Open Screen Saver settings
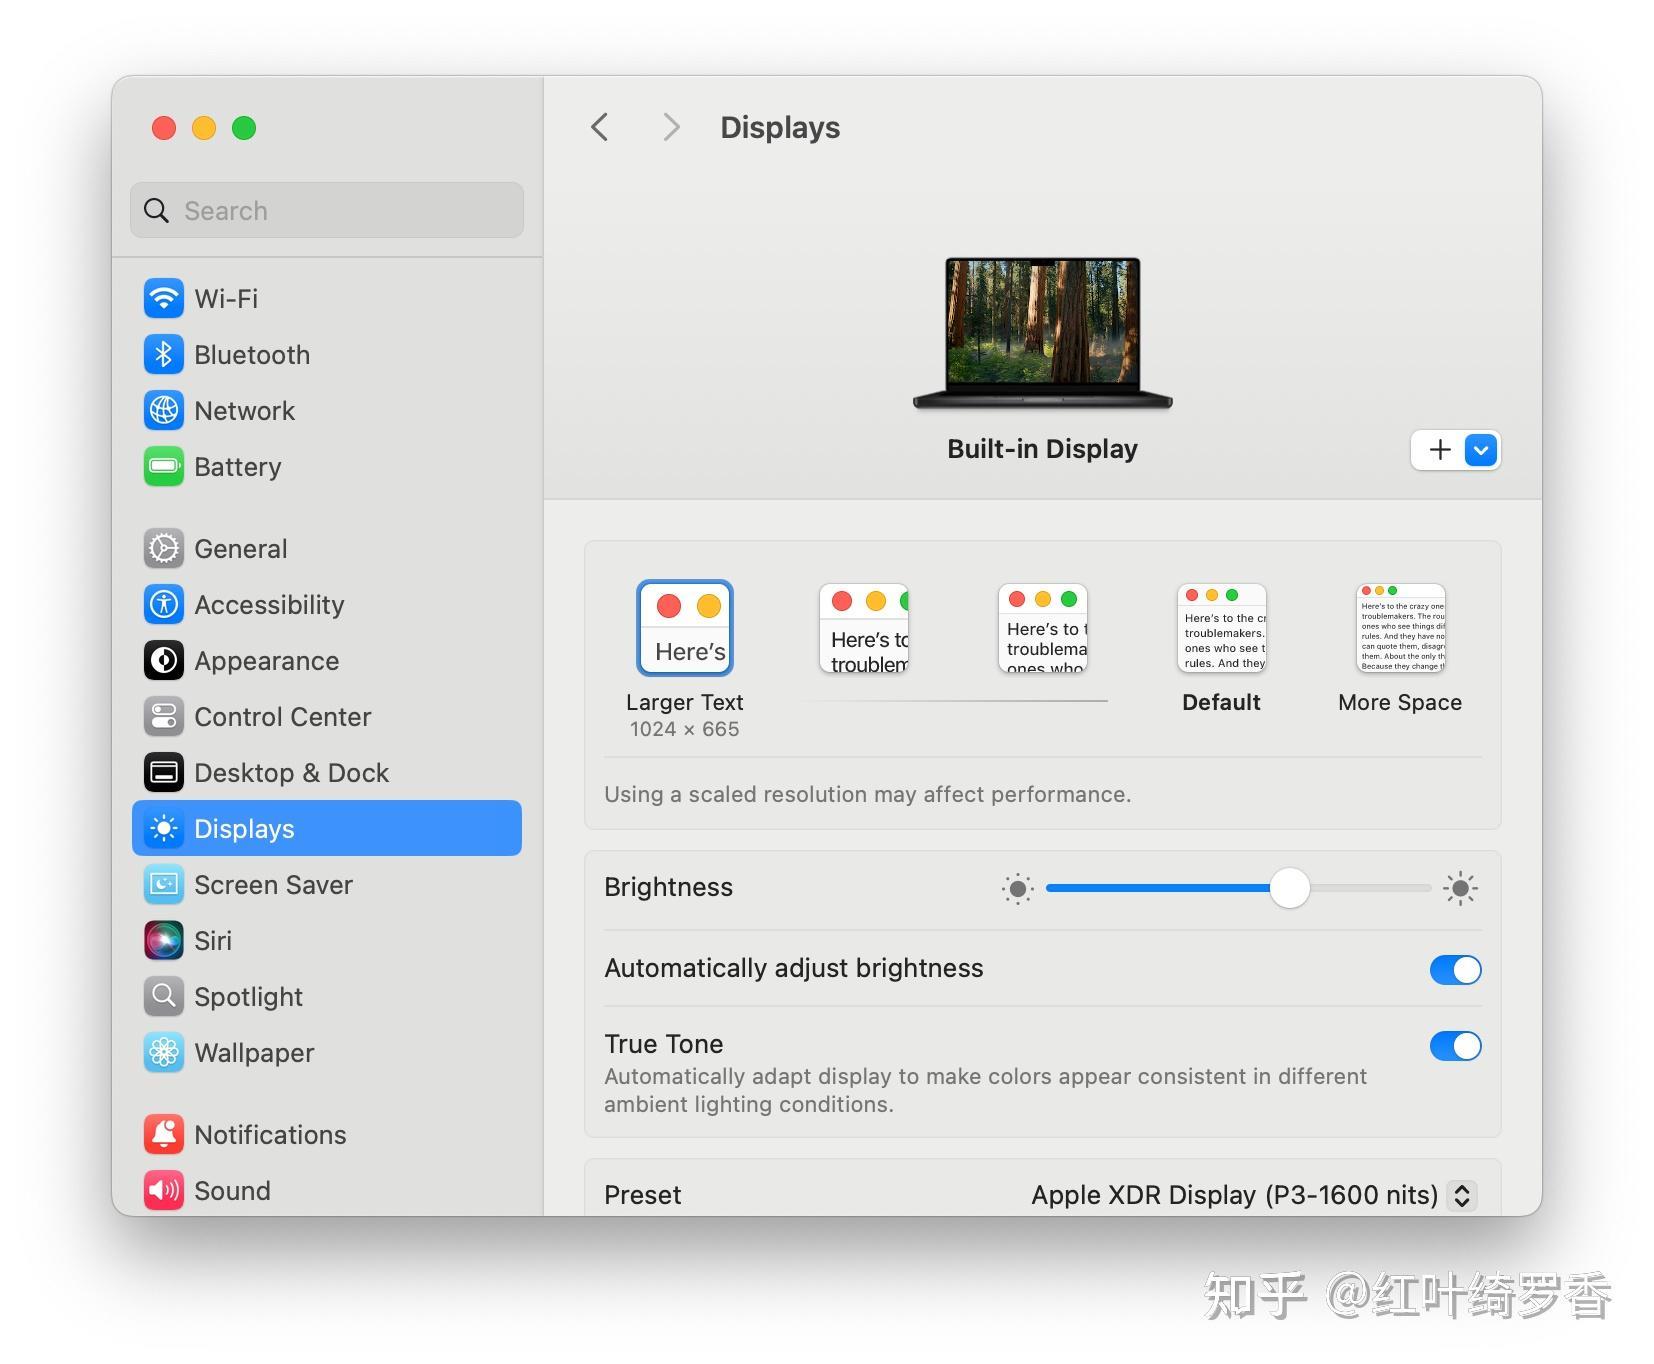 pyautogui.click(x=273, y=884)
